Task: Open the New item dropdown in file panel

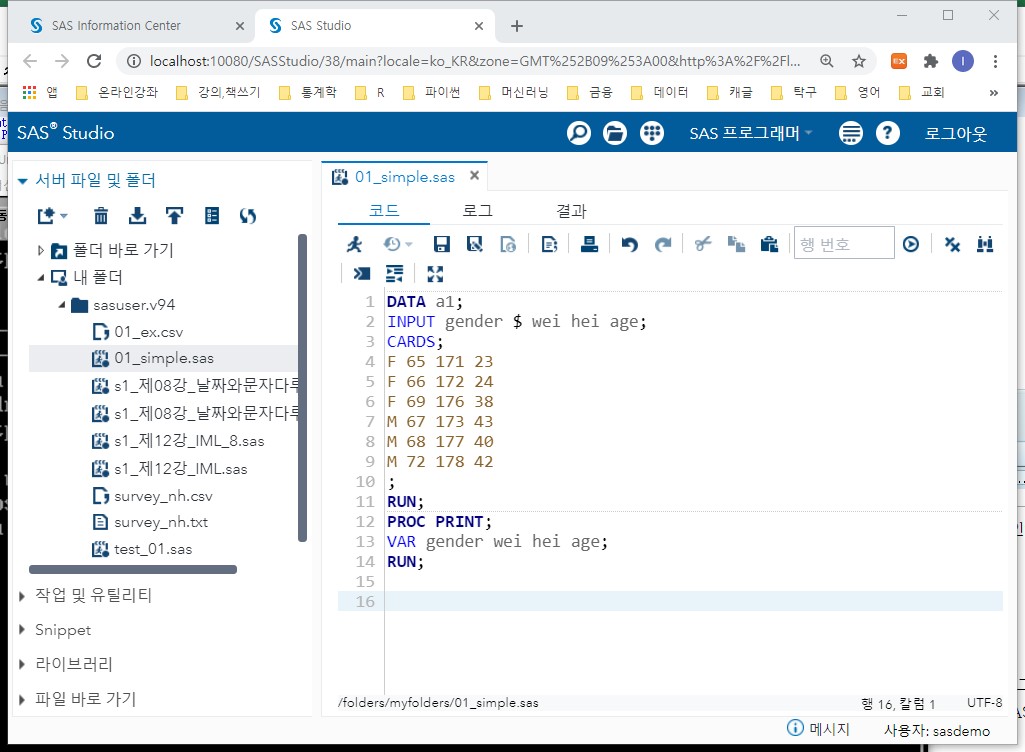Action: click(52, 216)
